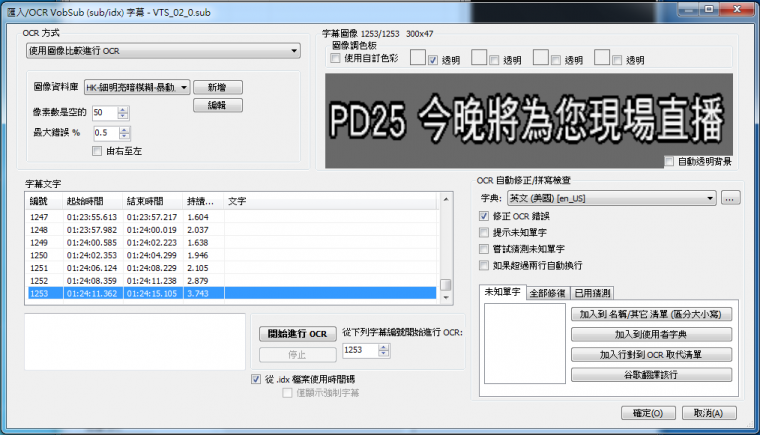Click the unknown words list box
Image resolution: width=760 pixels, height=435 pixels.
pos(525,343)
